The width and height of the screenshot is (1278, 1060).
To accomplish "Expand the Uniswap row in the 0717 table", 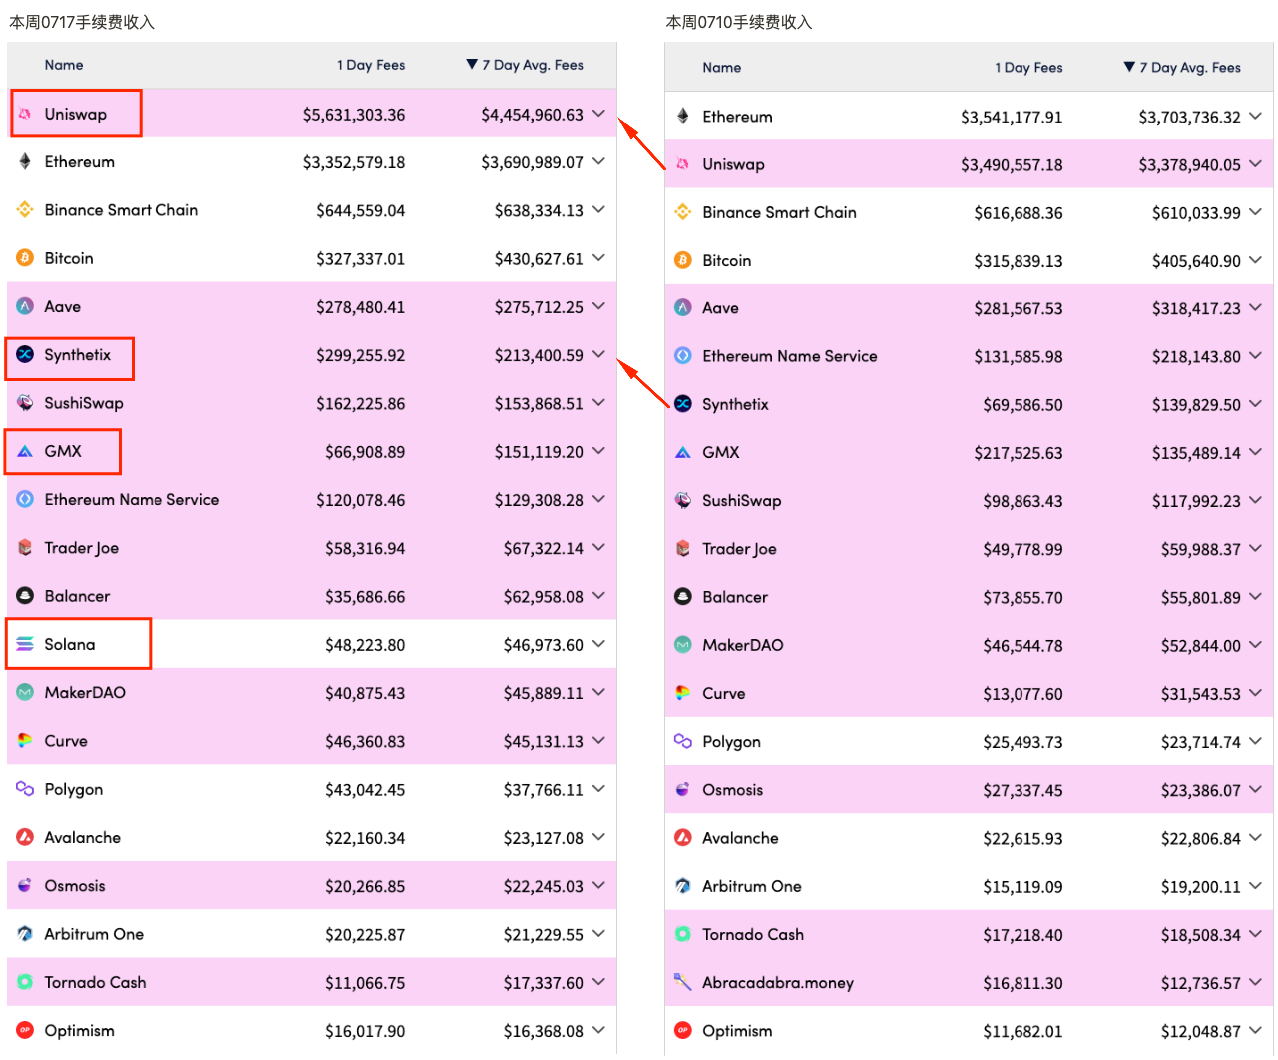I will (x=598, y=114).
